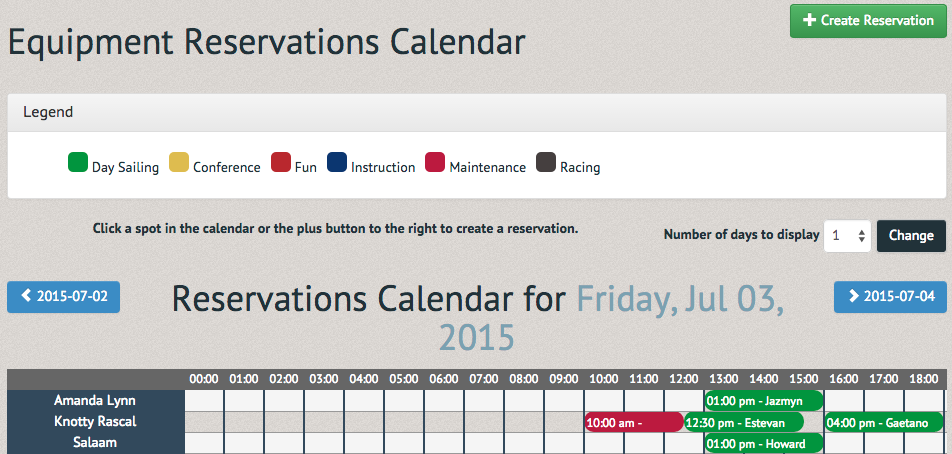Open the 04:00 pm Gaetano reservation
The image size is (952, 454).
[x=884, y=422]
